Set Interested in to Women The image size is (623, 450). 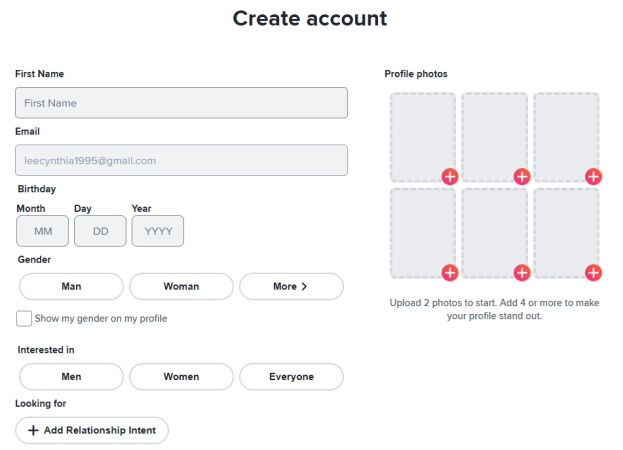coord(181,377)
